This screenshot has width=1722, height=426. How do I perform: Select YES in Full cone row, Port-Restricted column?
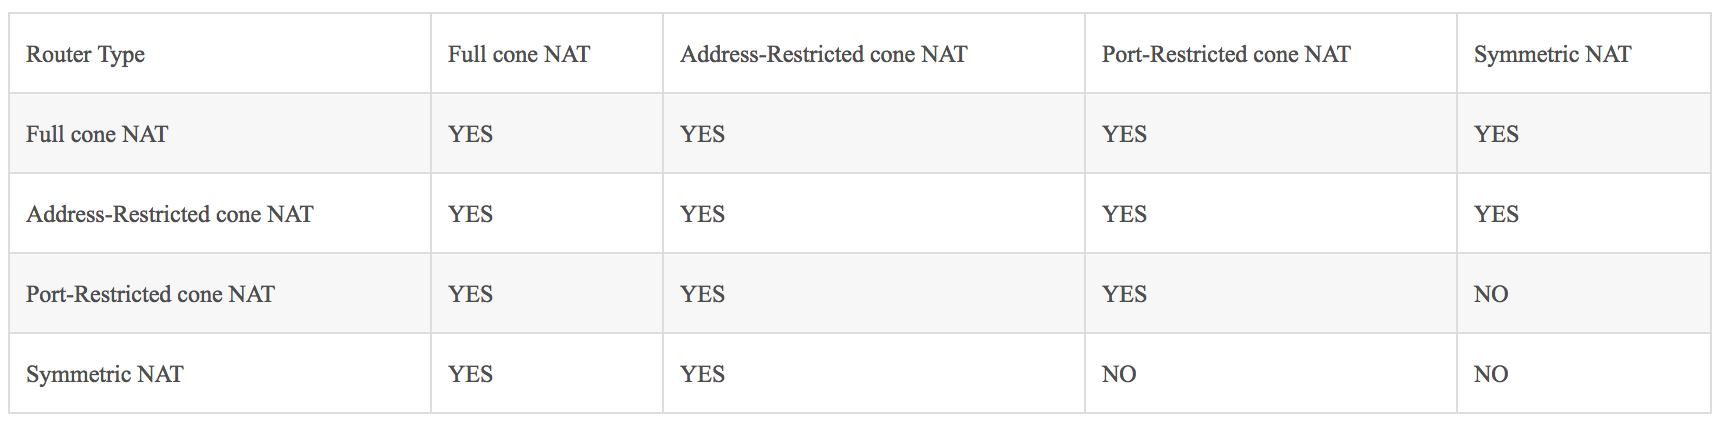[1123, 134]
